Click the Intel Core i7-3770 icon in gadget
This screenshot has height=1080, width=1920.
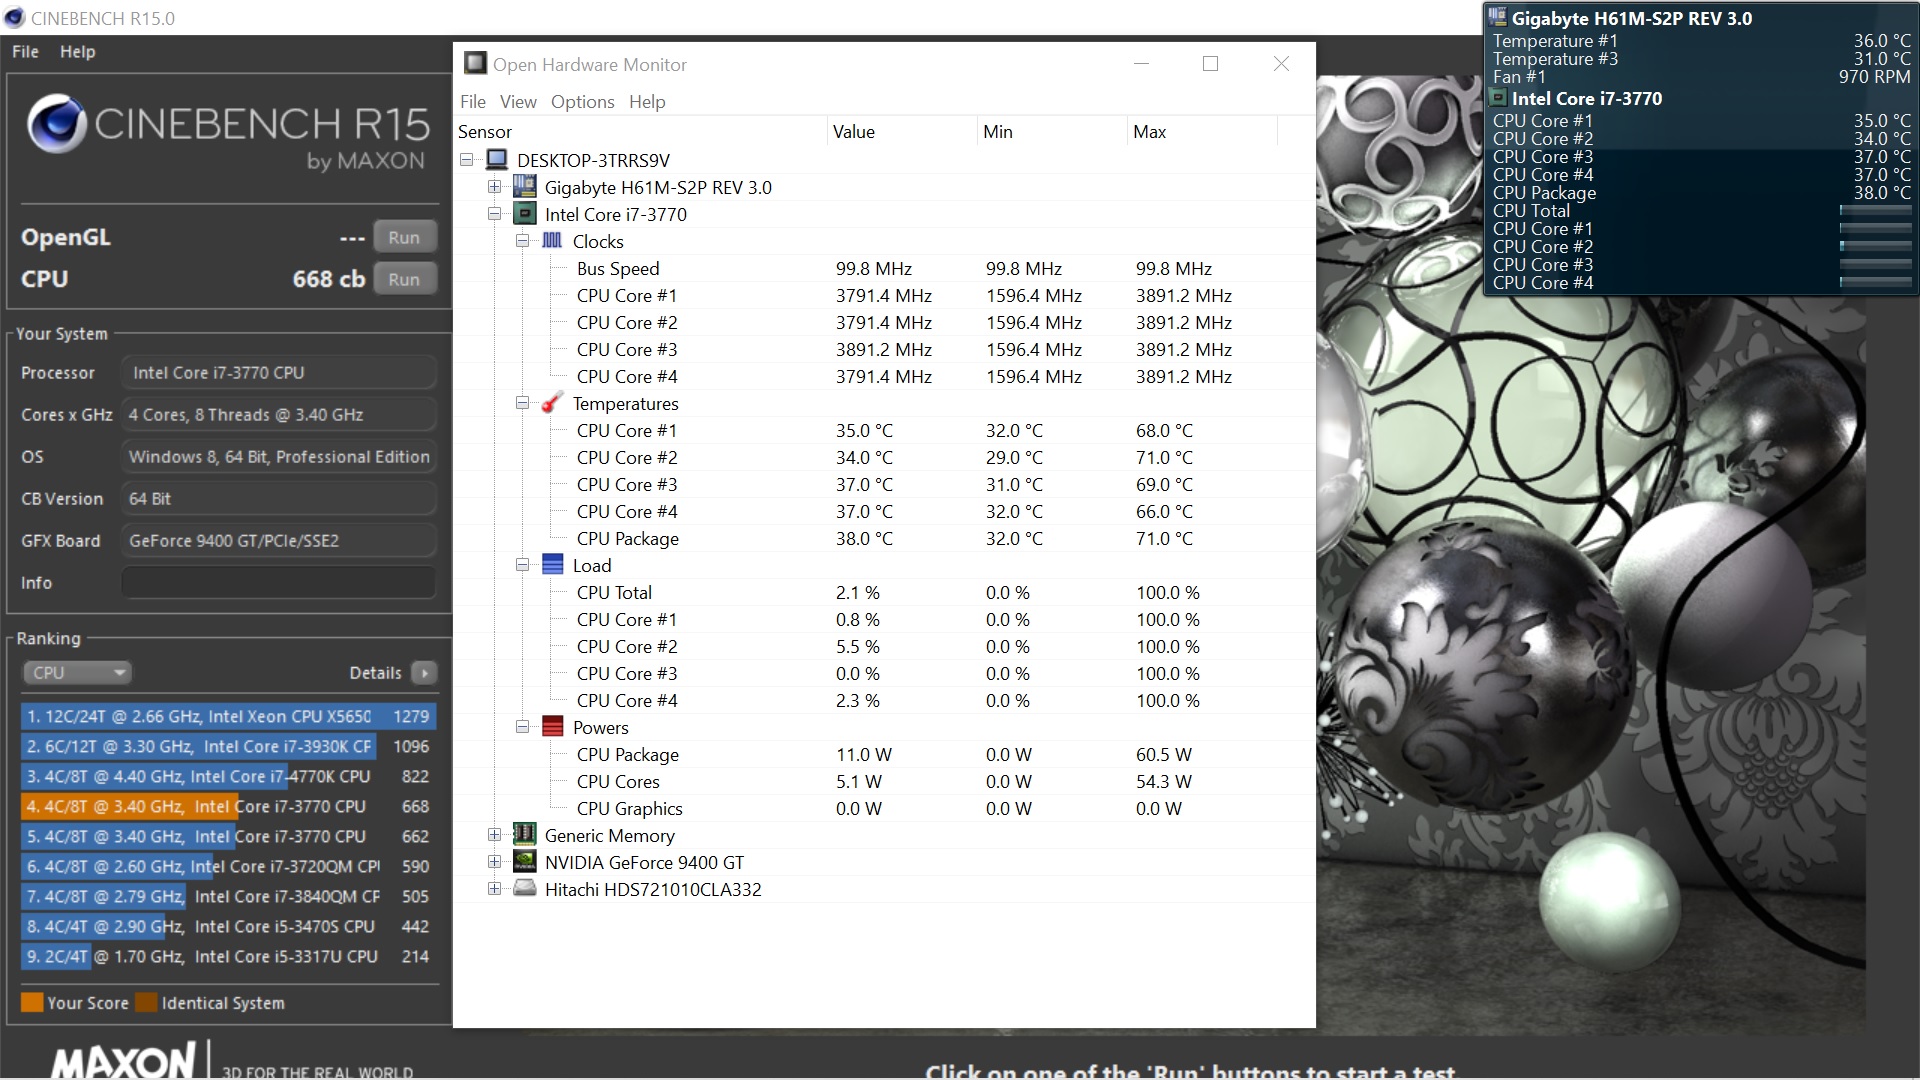tap(1498, 98)
